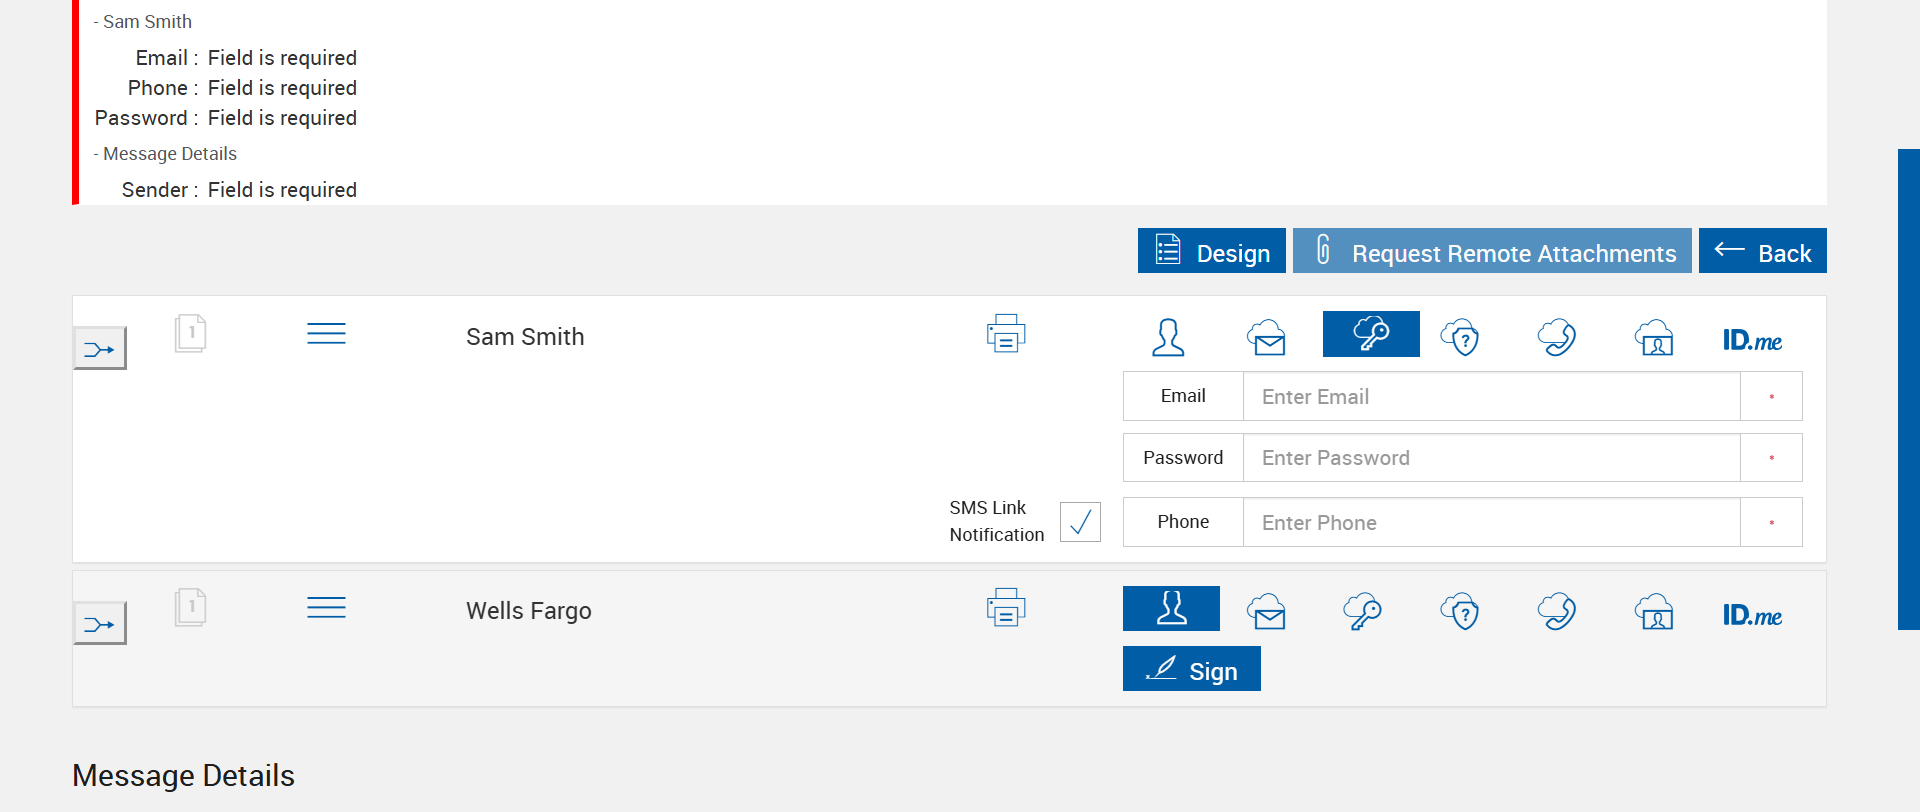
Task: Click the blue vertical scrollbar
Action: click(1908, 389)
